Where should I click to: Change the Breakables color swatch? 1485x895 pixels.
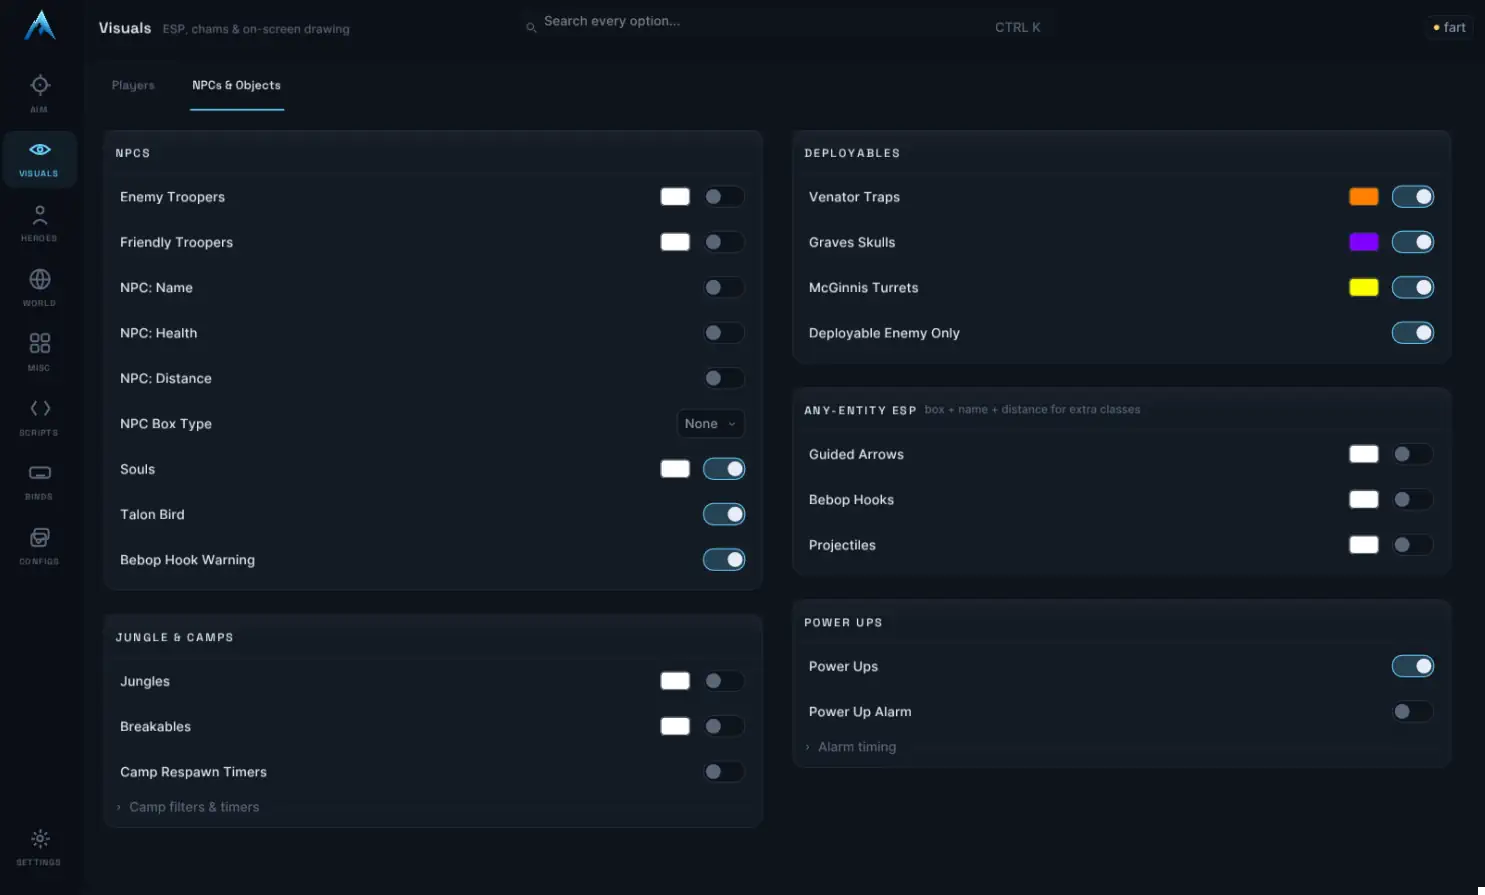pos(675,726)
